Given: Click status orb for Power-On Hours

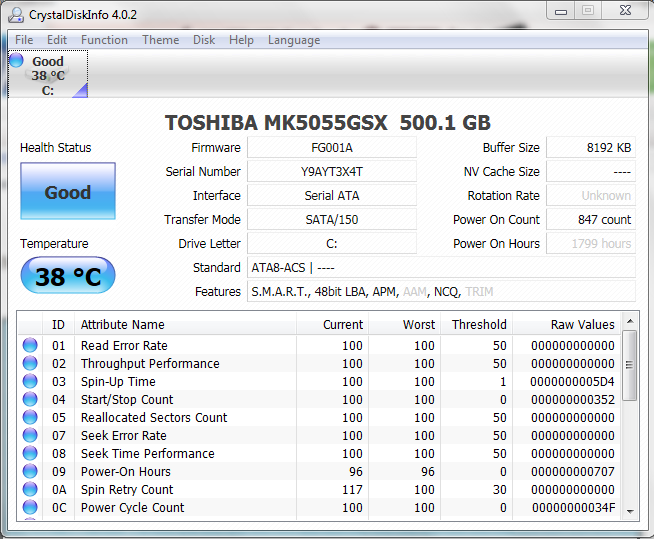Looking at the screenshot, I should pyautogui.click(x=30, y=471).
